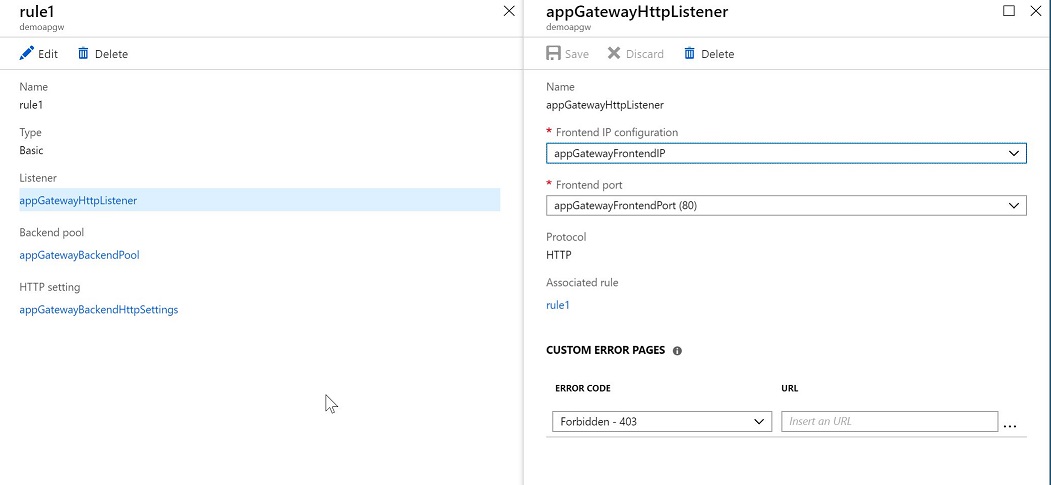1051x485 pixels.
Task: Open the Frontend port dropdown
Action: (x=786, y=206)
